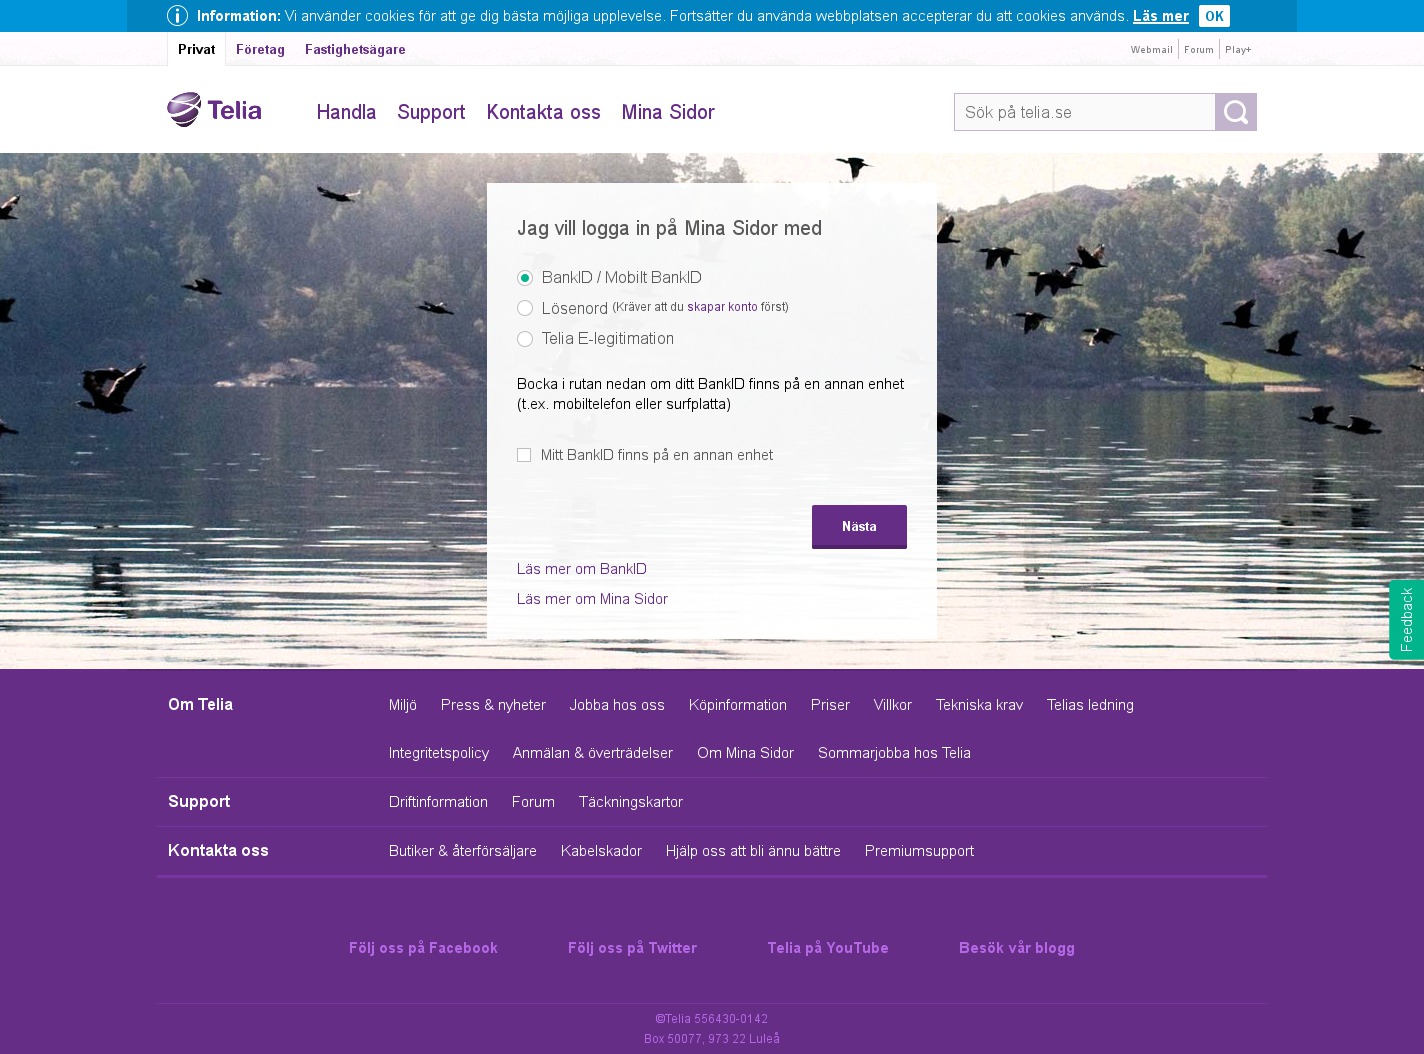Viewport: 1424px width, 1054px height.
Task: Open the Villkor footer link
Action: tap(893, 705)
